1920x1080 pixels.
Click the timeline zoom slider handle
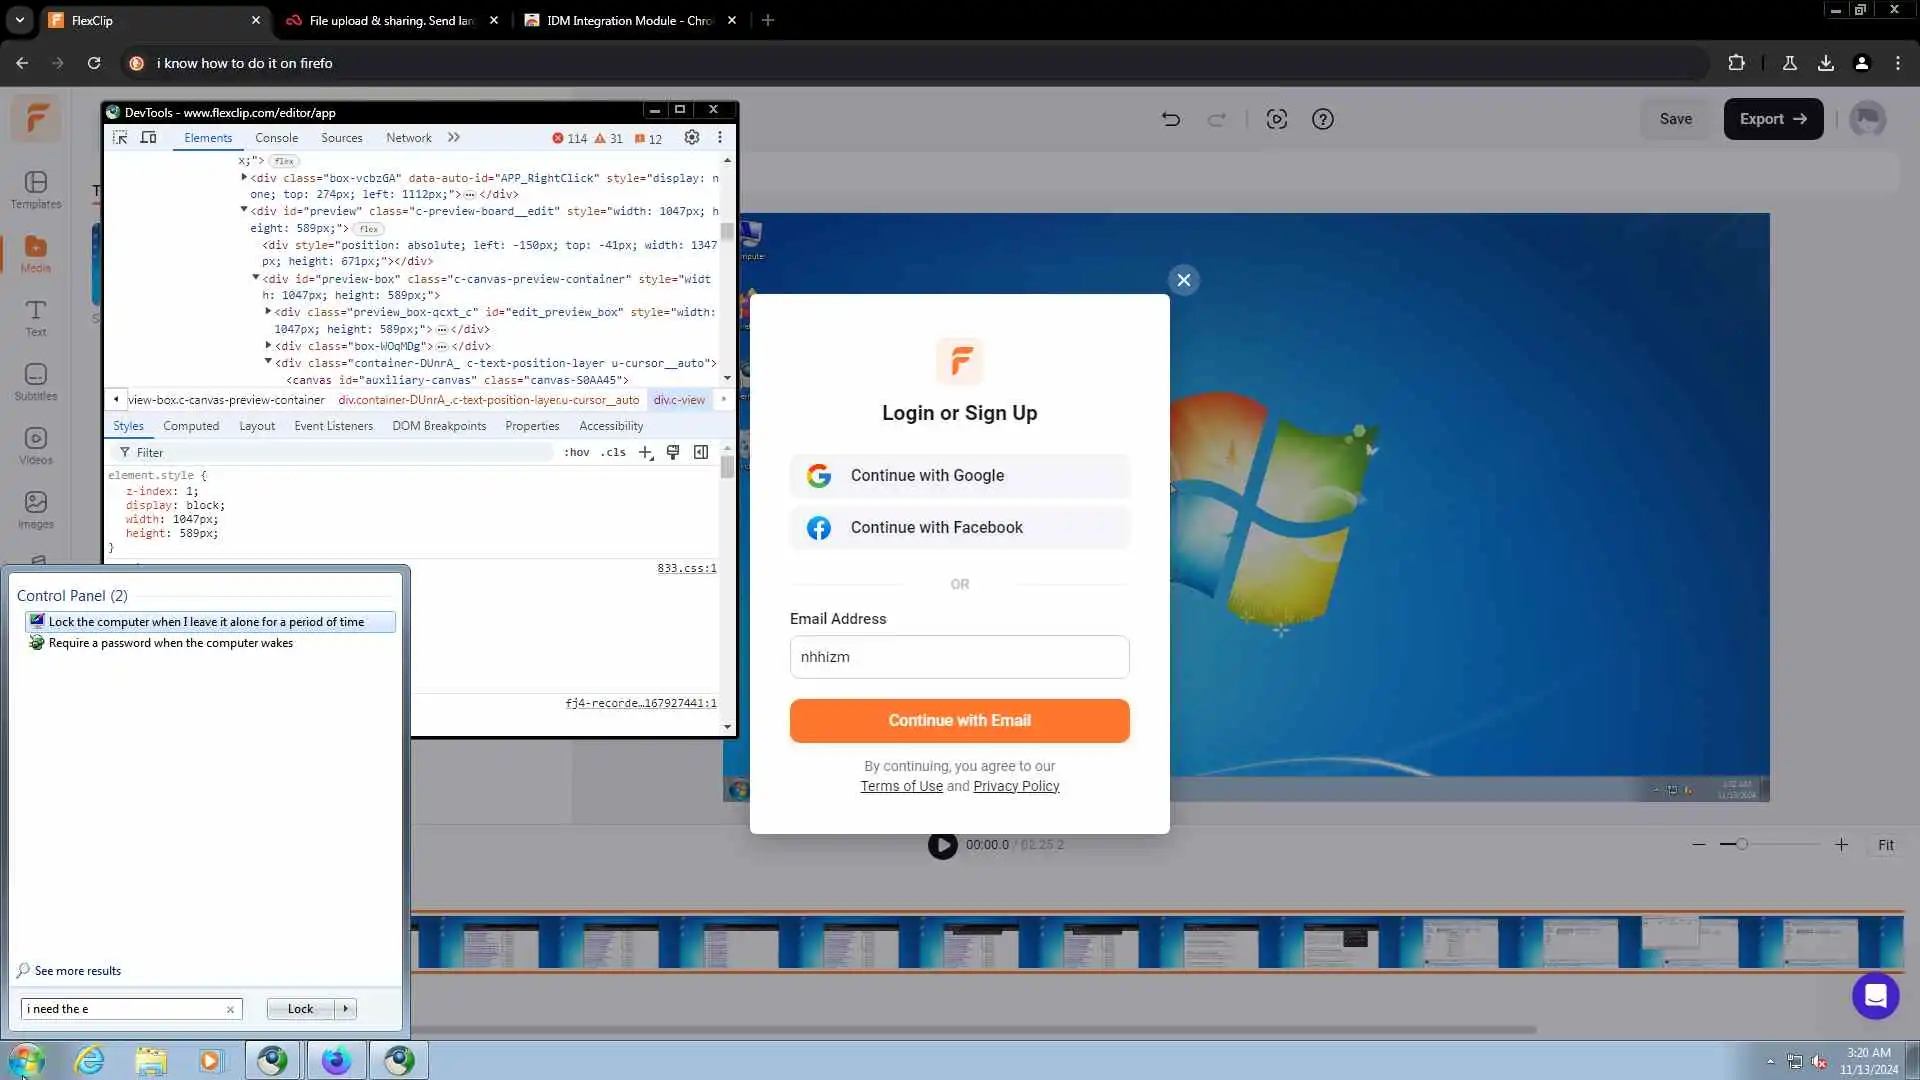(1741, 845)
